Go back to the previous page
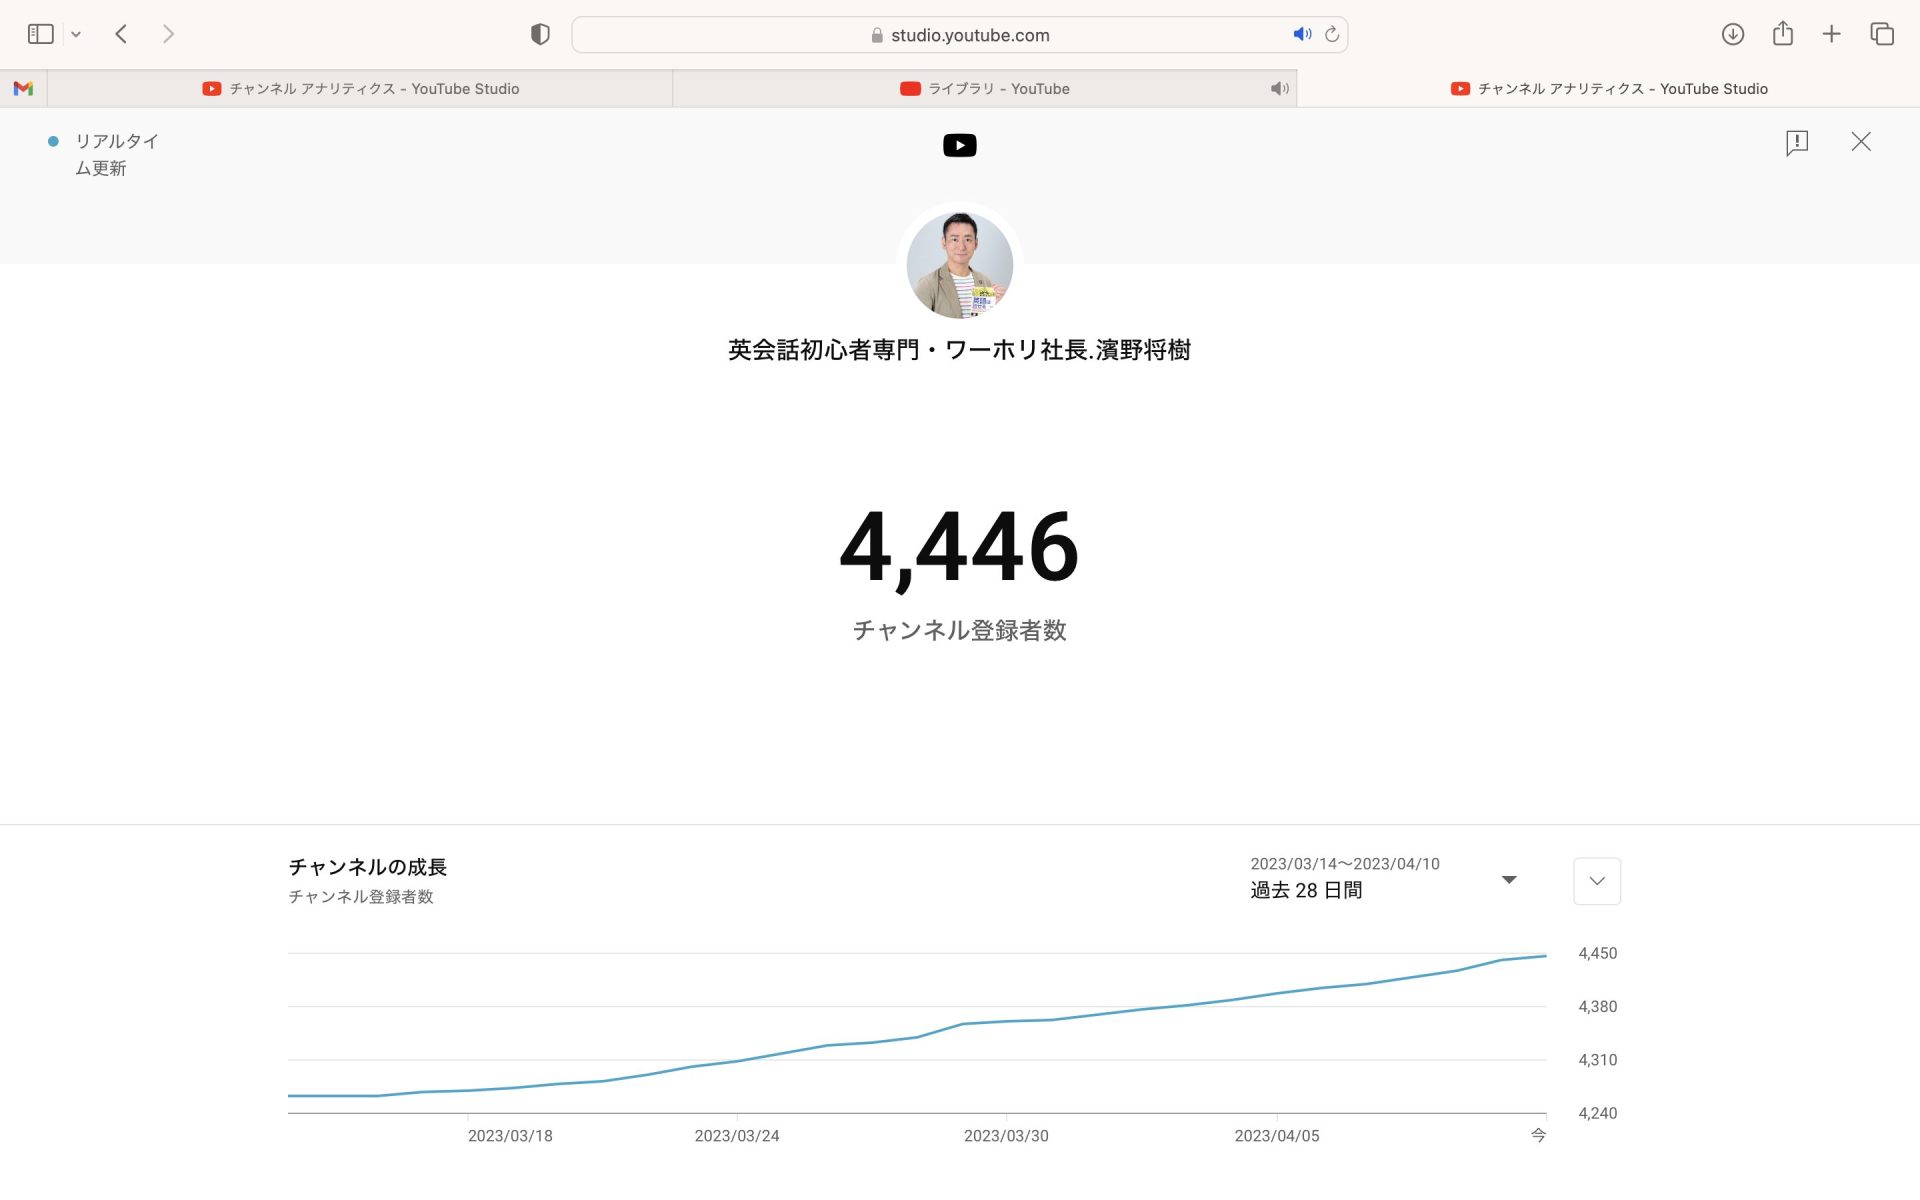Screen dimensions: 1920x1200 (121, 35)
